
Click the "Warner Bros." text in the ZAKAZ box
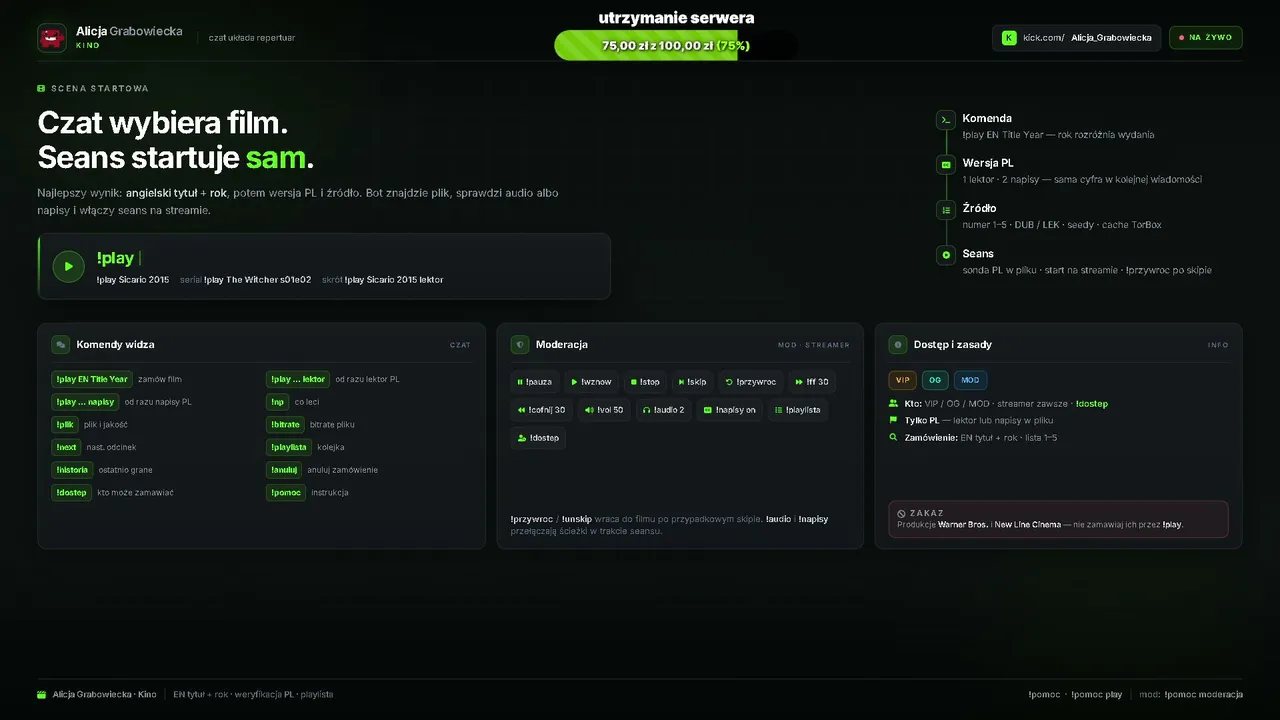963,524
